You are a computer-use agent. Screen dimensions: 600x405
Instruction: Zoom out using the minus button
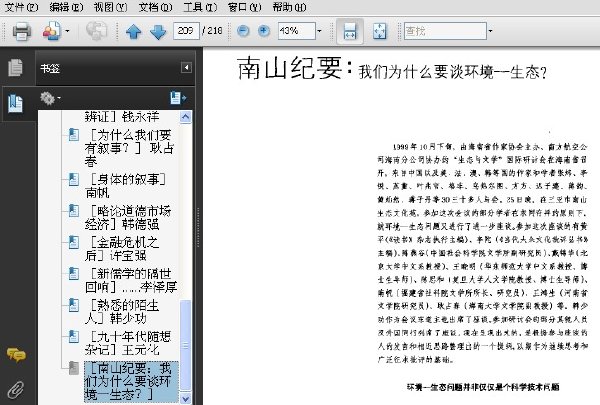click(243, 31)
